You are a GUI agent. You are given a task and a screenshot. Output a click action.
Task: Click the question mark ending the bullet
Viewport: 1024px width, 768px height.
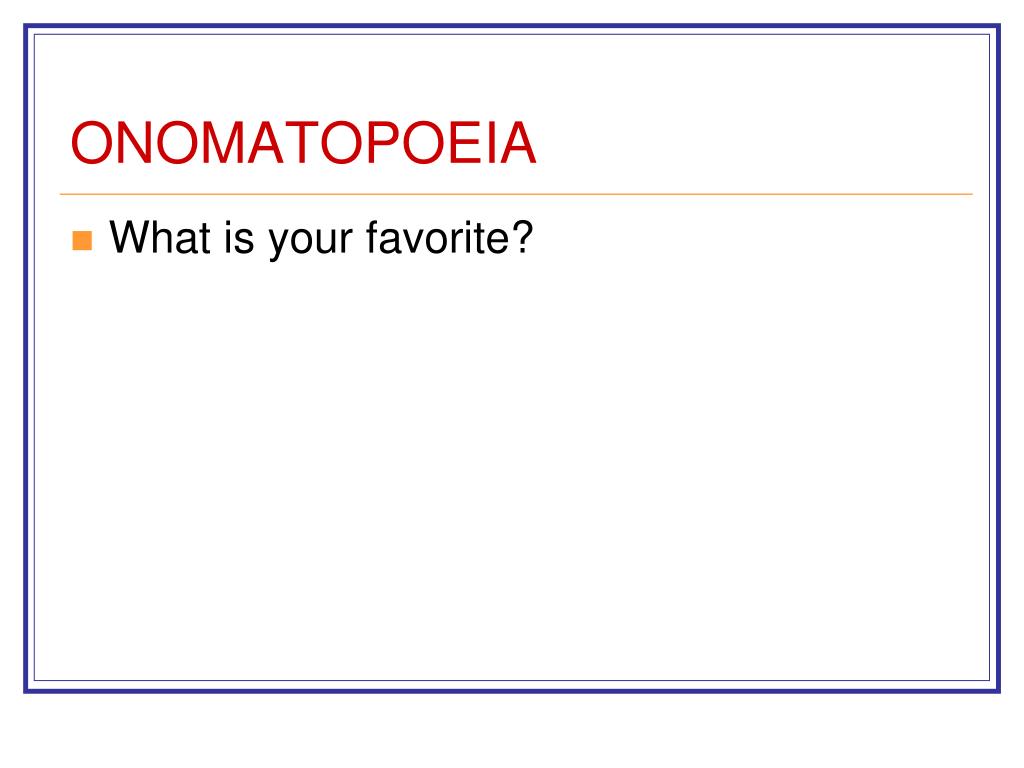(x=522, y=236)
